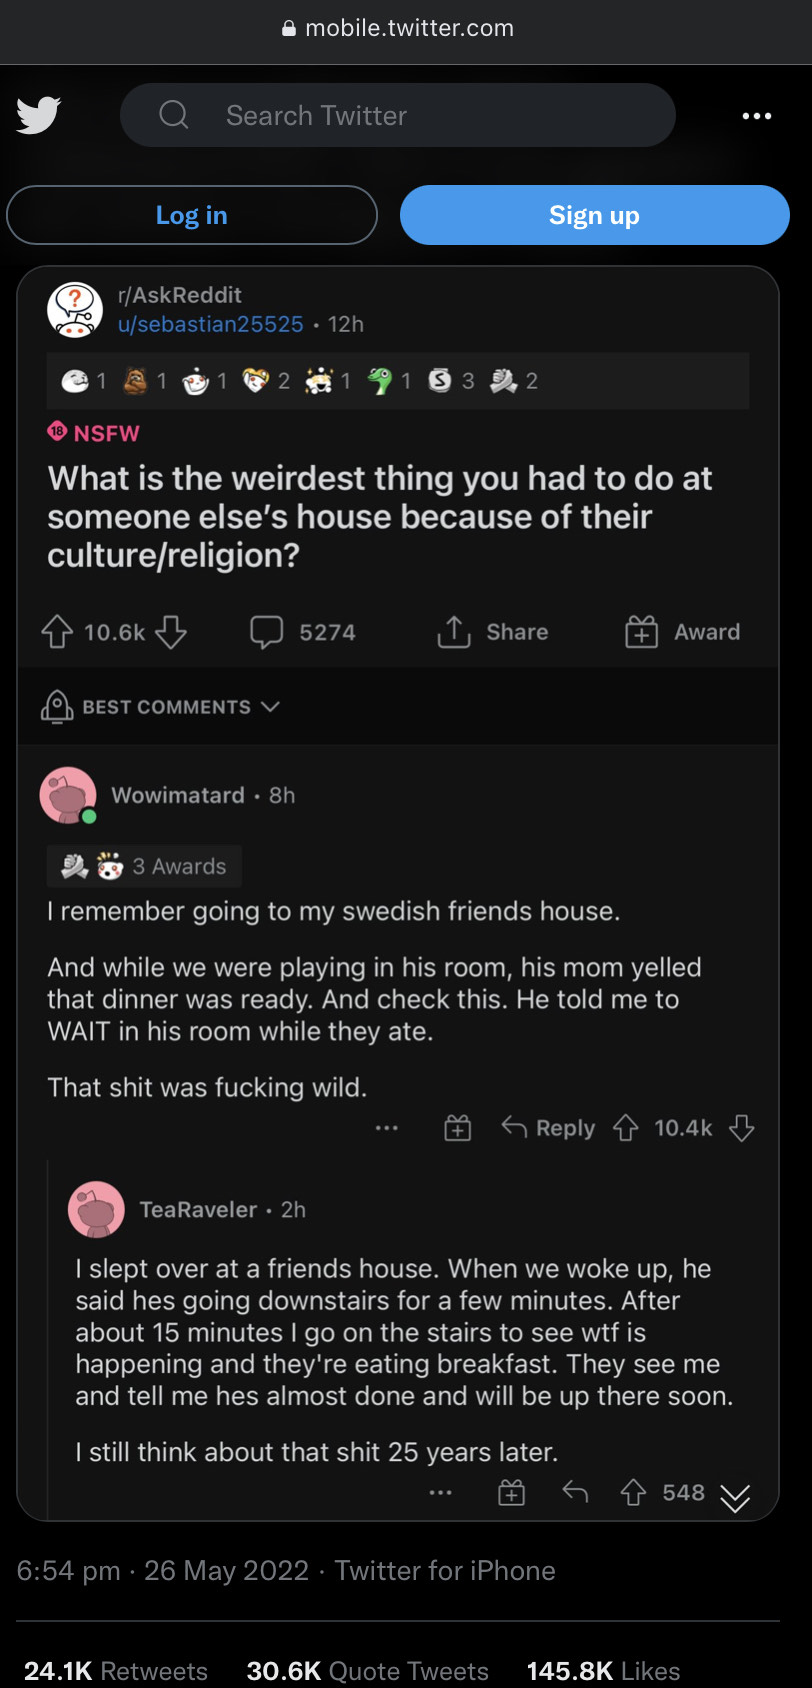This screenshot has height=1688, width=812.
Task: Share the AskReddit post
Action: click(x=493, y=632)
